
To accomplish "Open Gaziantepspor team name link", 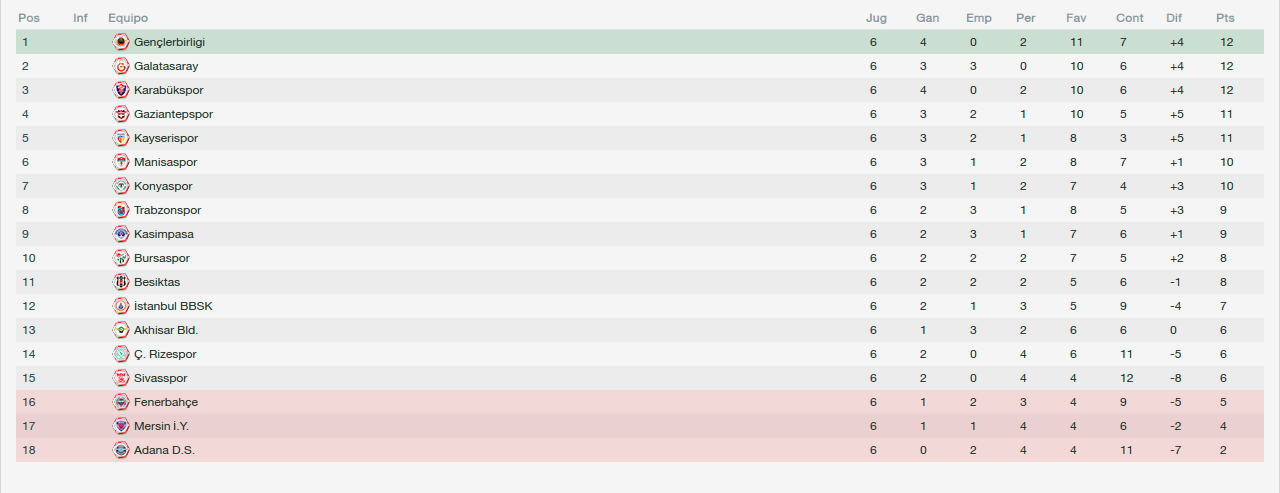I will (173, 114).
